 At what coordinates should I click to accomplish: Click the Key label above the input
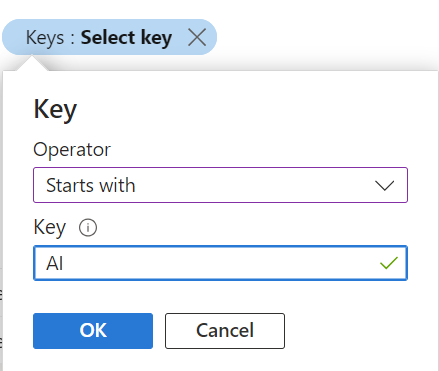click(50, 228)
